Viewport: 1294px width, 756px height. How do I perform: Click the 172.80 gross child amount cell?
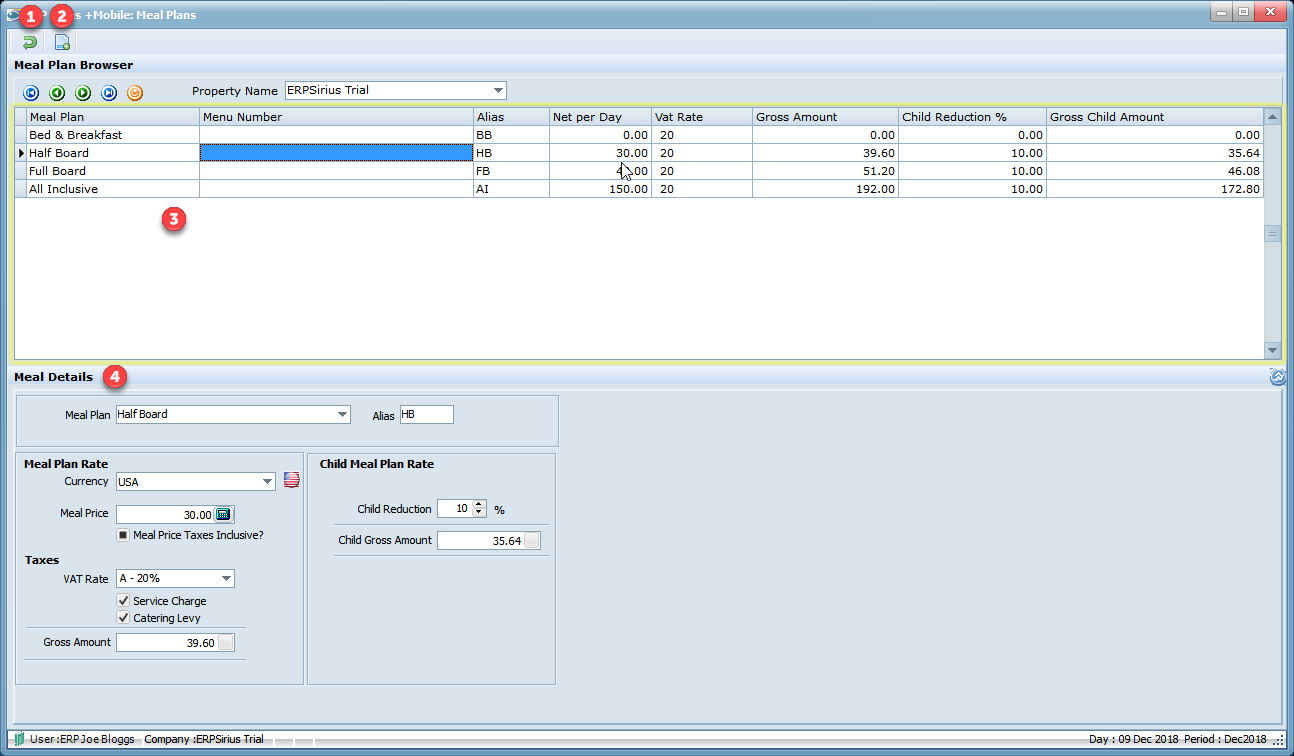[1155, 189]
